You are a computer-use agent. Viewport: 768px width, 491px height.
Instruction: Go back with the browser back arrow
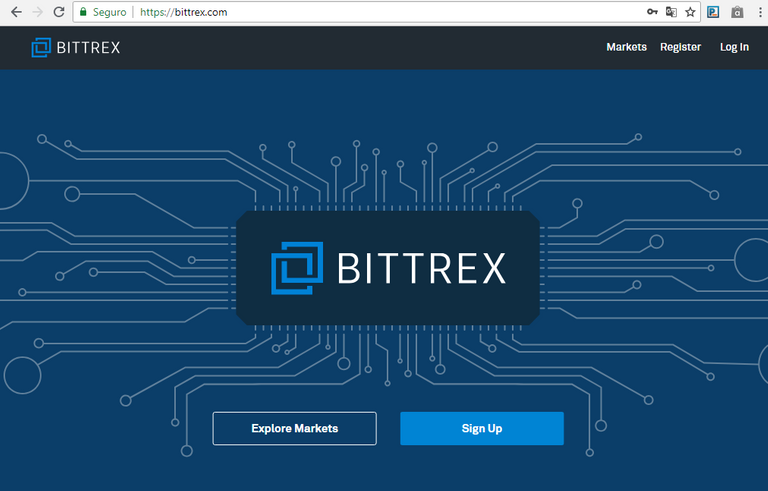(16, 12)
